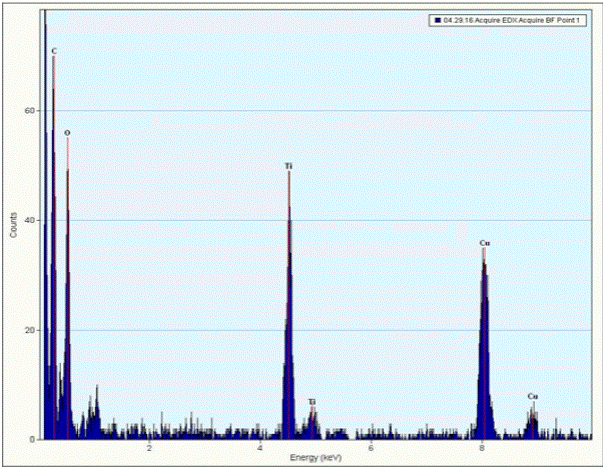Select the 6 tick on the energy axis
This screenshot has height=471, width=607.
click(371, 447)
